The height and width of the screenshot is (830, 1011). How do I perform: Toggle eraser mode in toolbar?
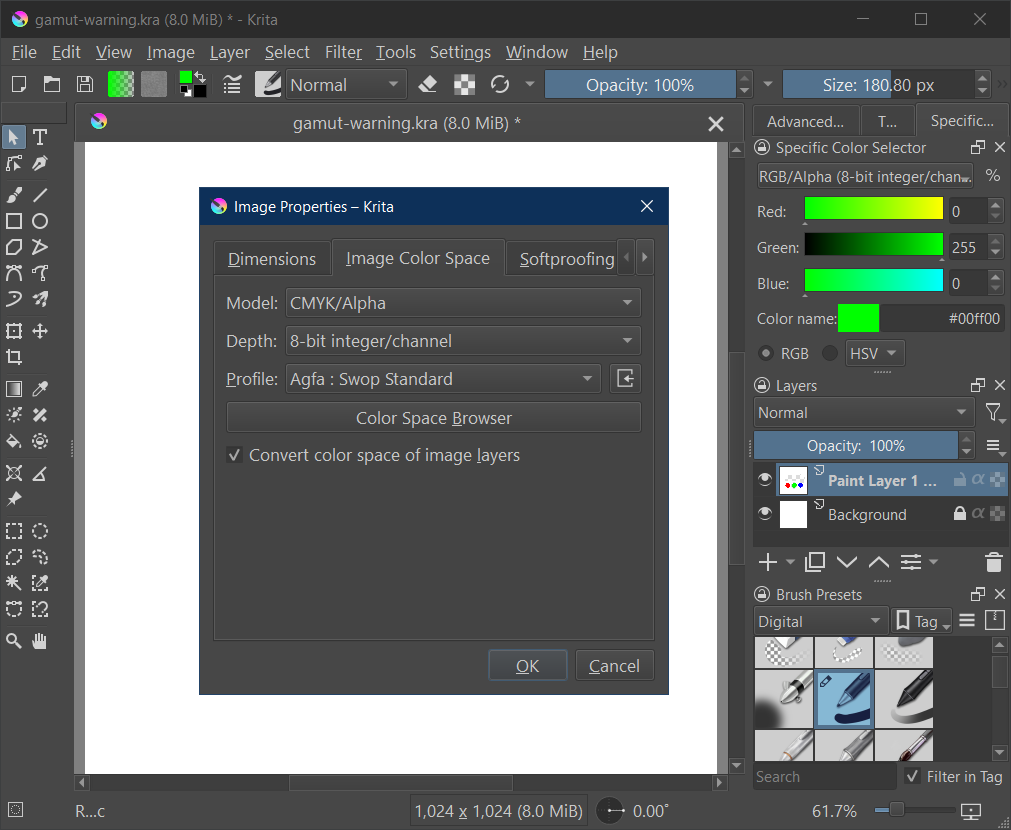tap(427, 85)
